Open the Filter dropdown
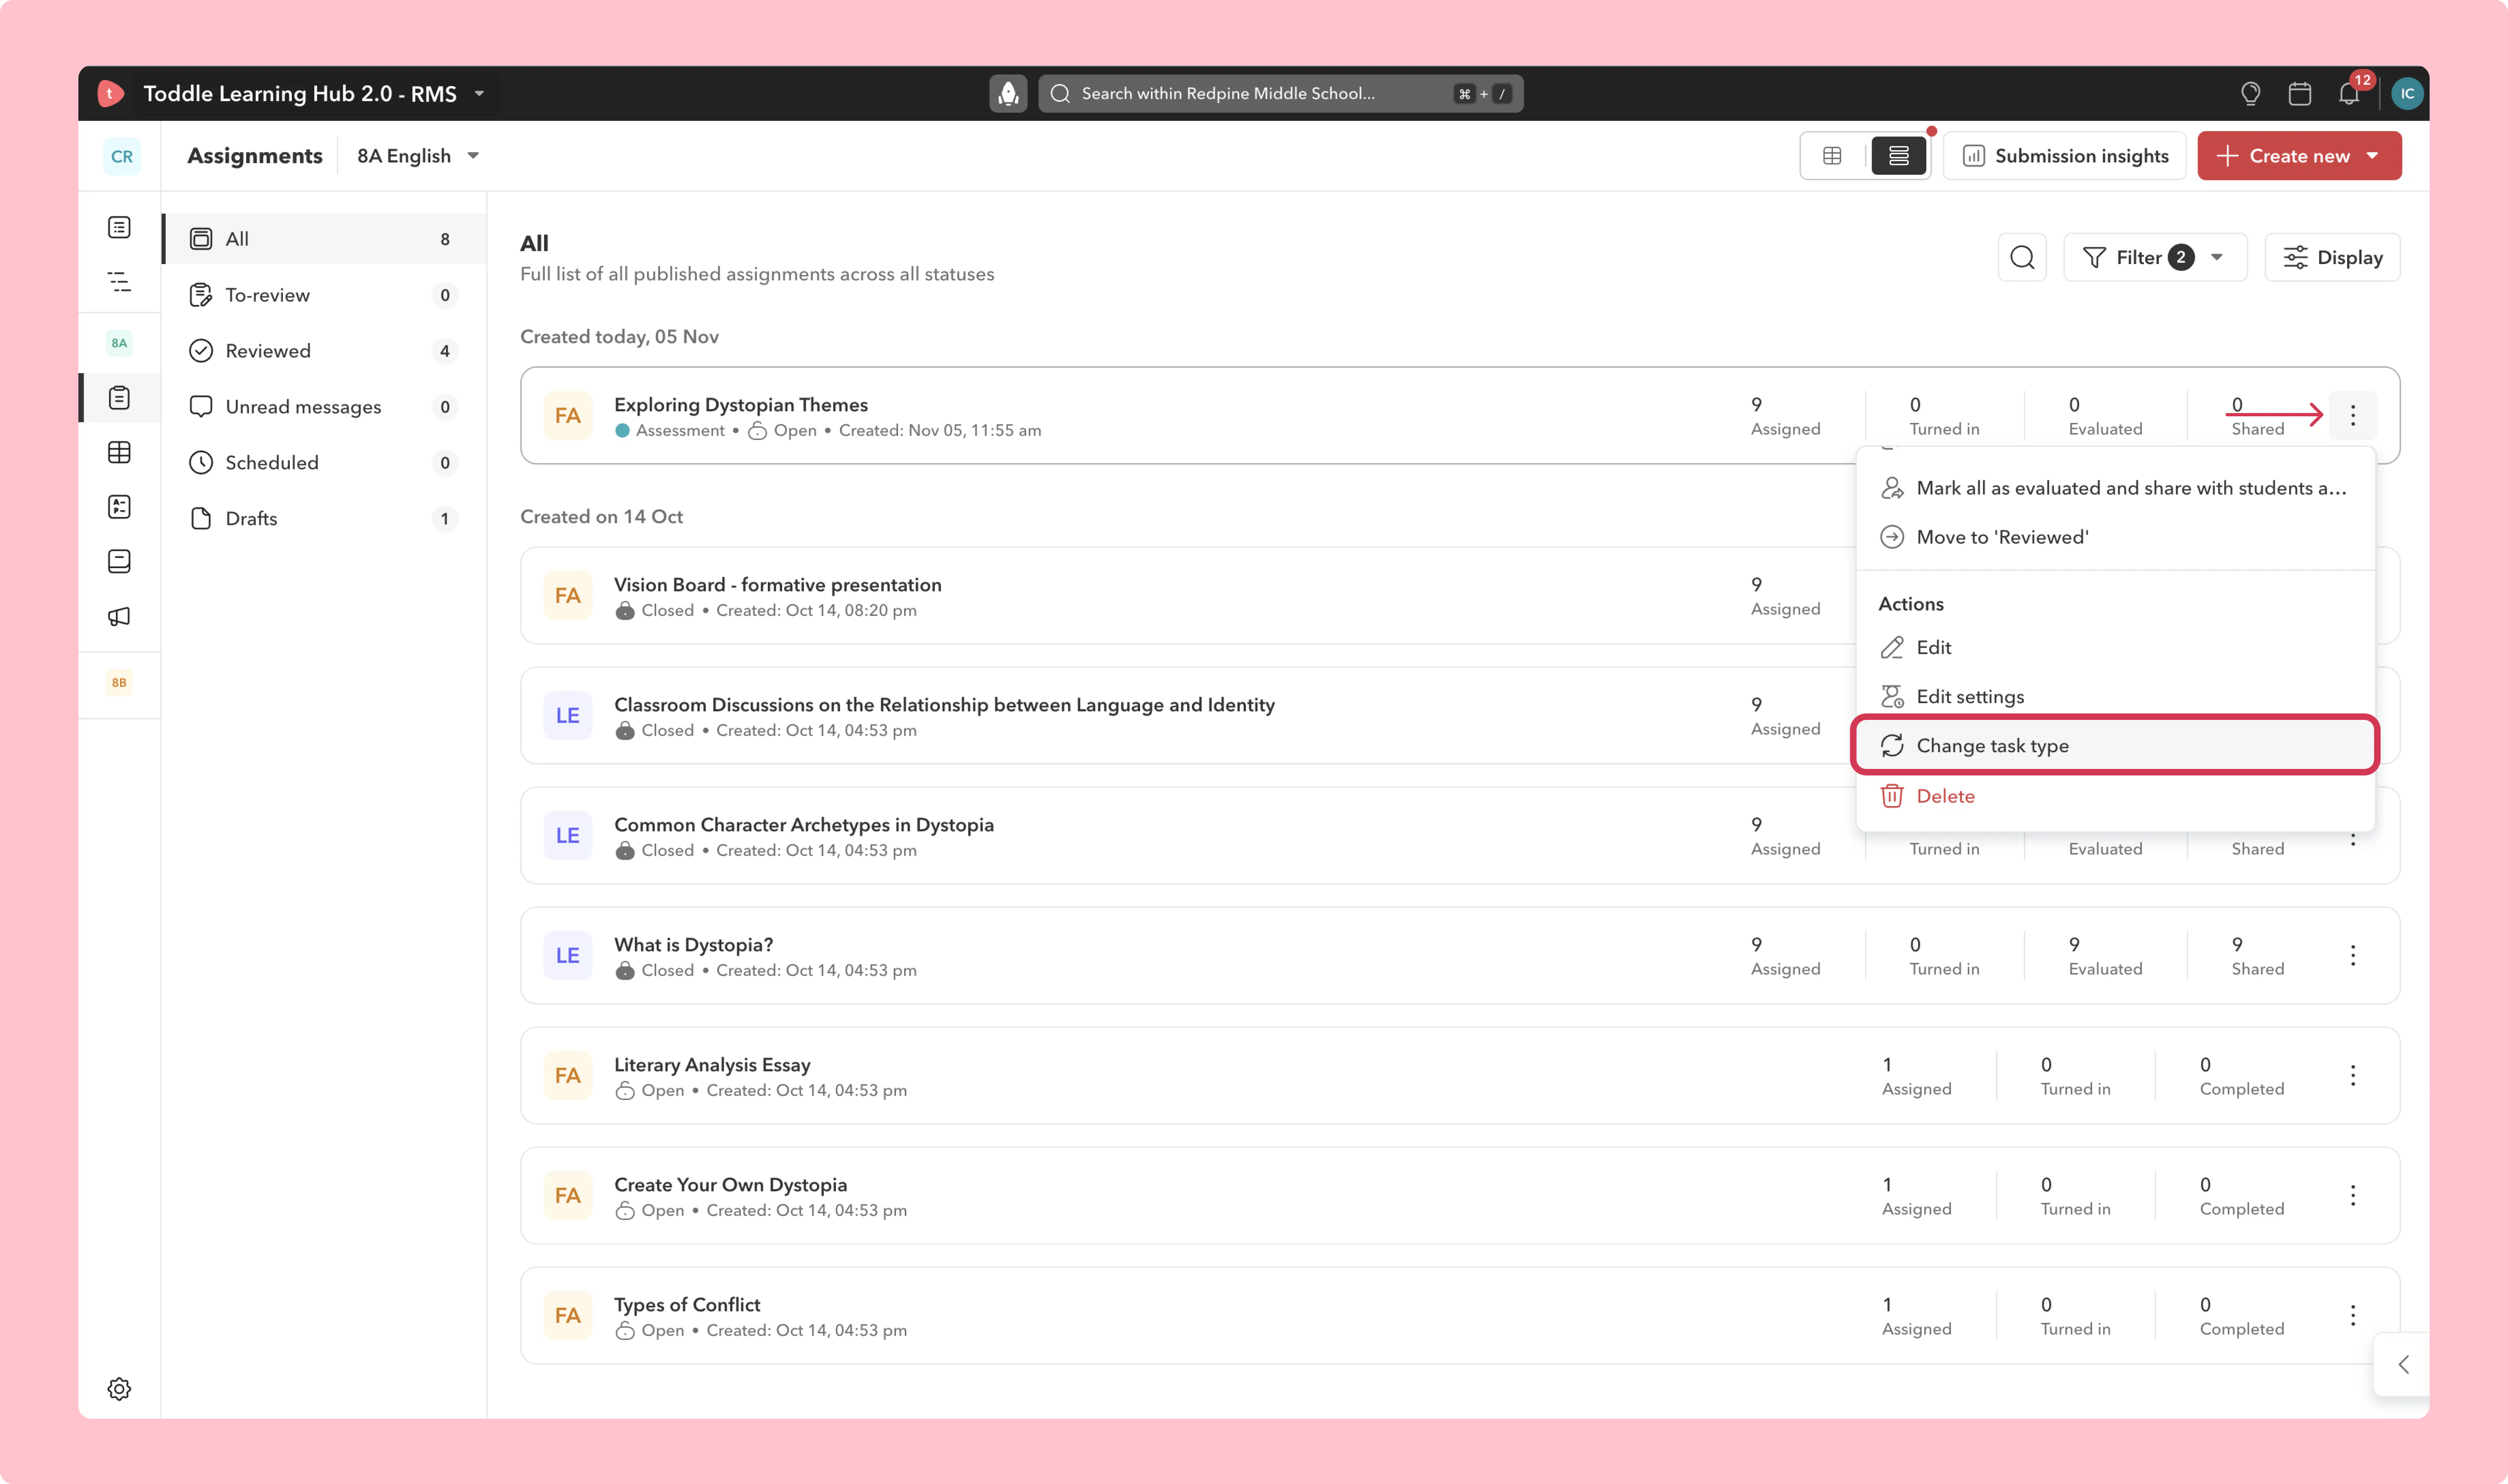Viewport: 2508px width, 1484px height. pos(2155,257)
